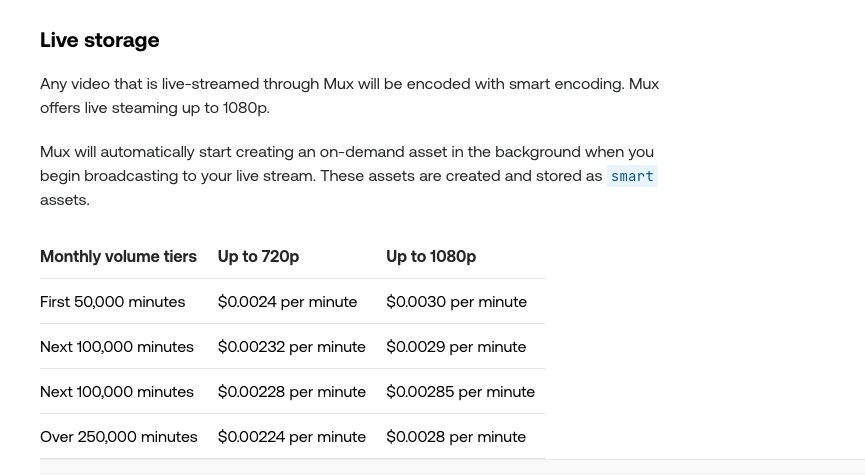The height and width of the screenshot is (475, 865).
Task: Click the "$0.0024 per minute" price cell
Action: (287, 301)
